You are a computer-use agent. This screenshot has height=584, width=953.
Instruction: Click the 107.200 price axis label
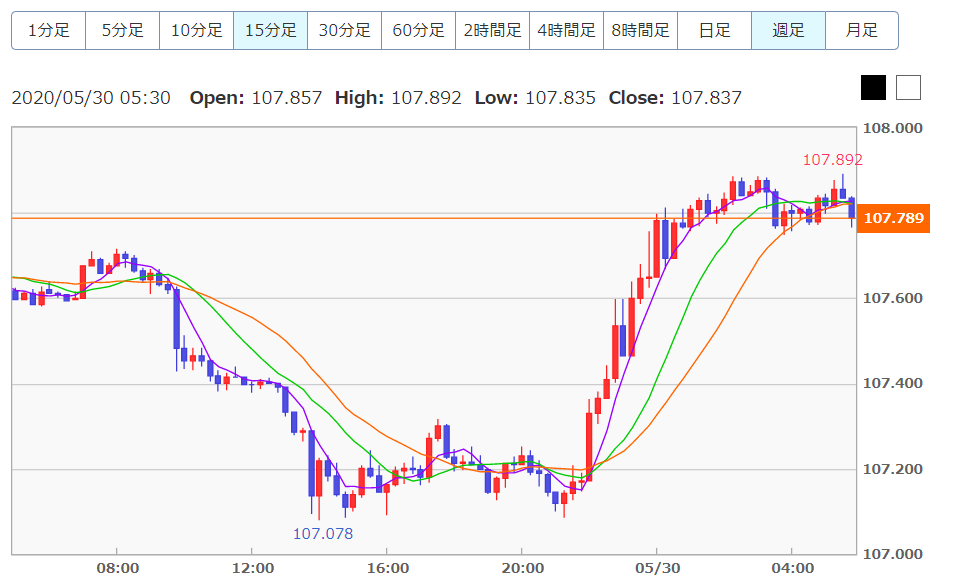click(893, 469)
